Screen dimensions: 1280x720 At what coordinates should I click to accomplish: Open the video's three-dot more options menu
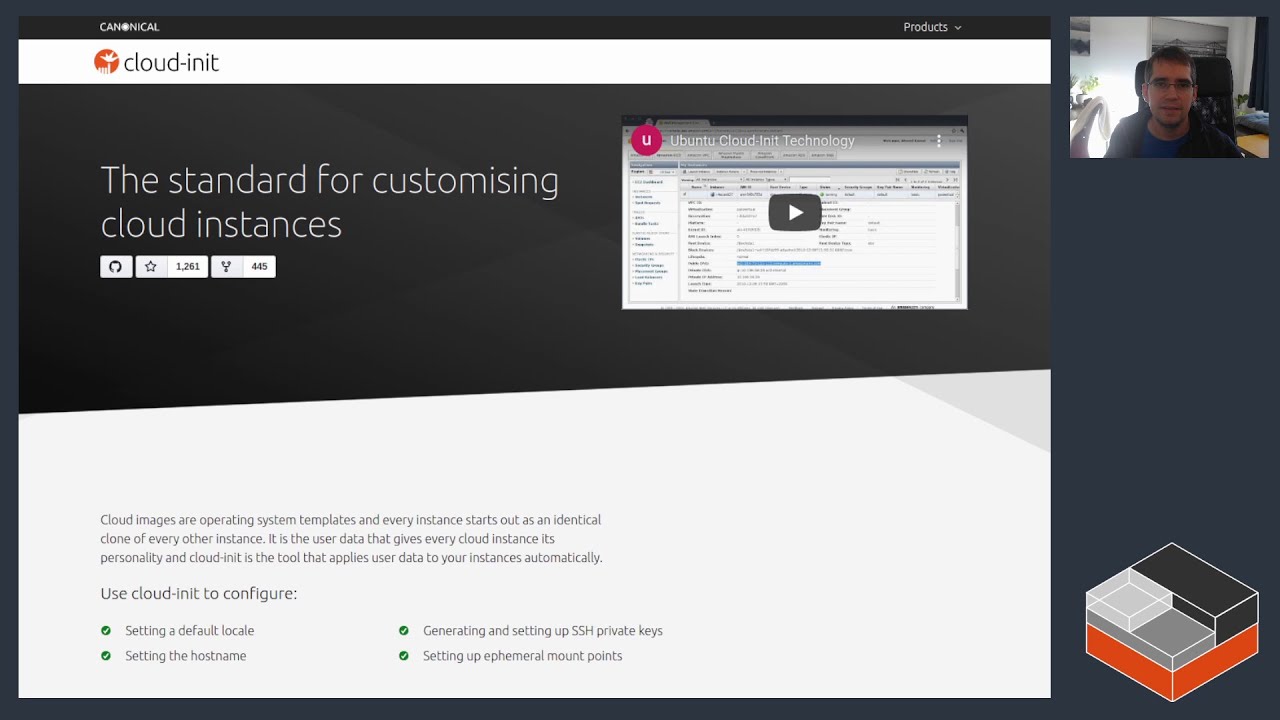938,141
